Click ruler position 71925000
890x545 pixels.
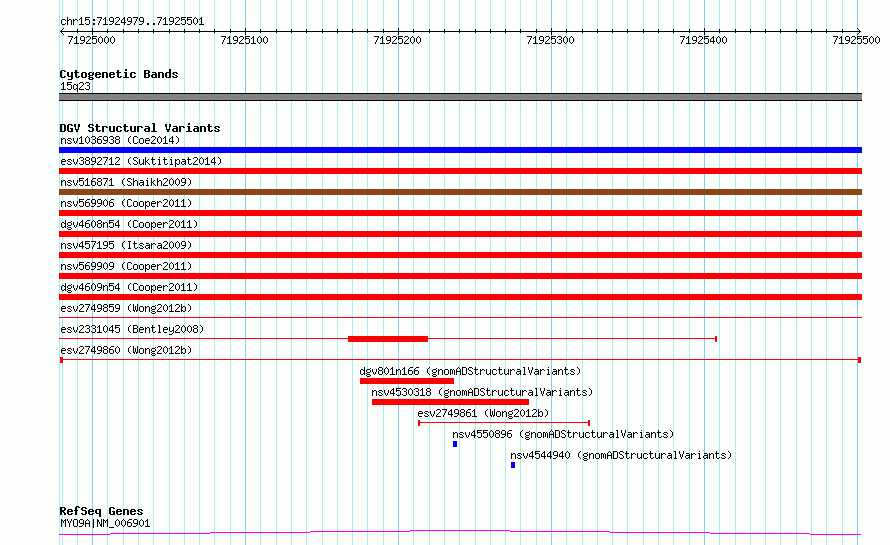[91, 40]
